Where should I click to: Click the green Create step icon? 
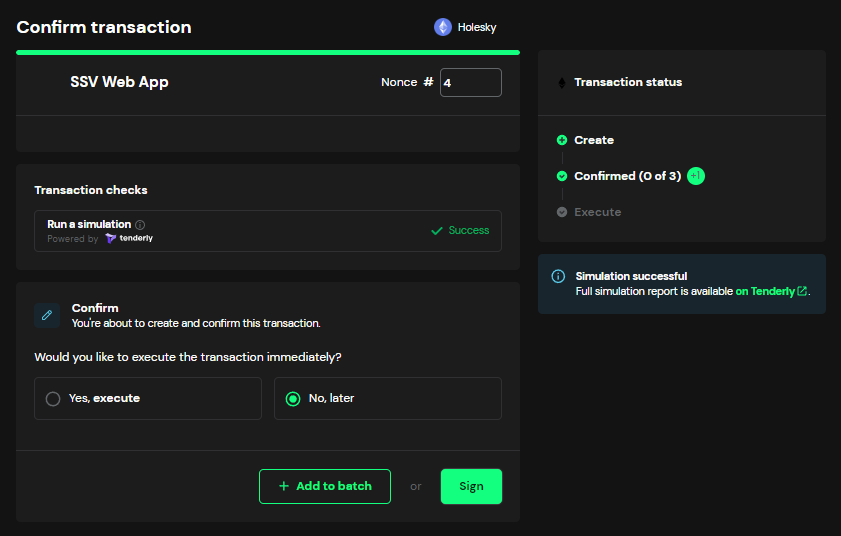[562, 140]
